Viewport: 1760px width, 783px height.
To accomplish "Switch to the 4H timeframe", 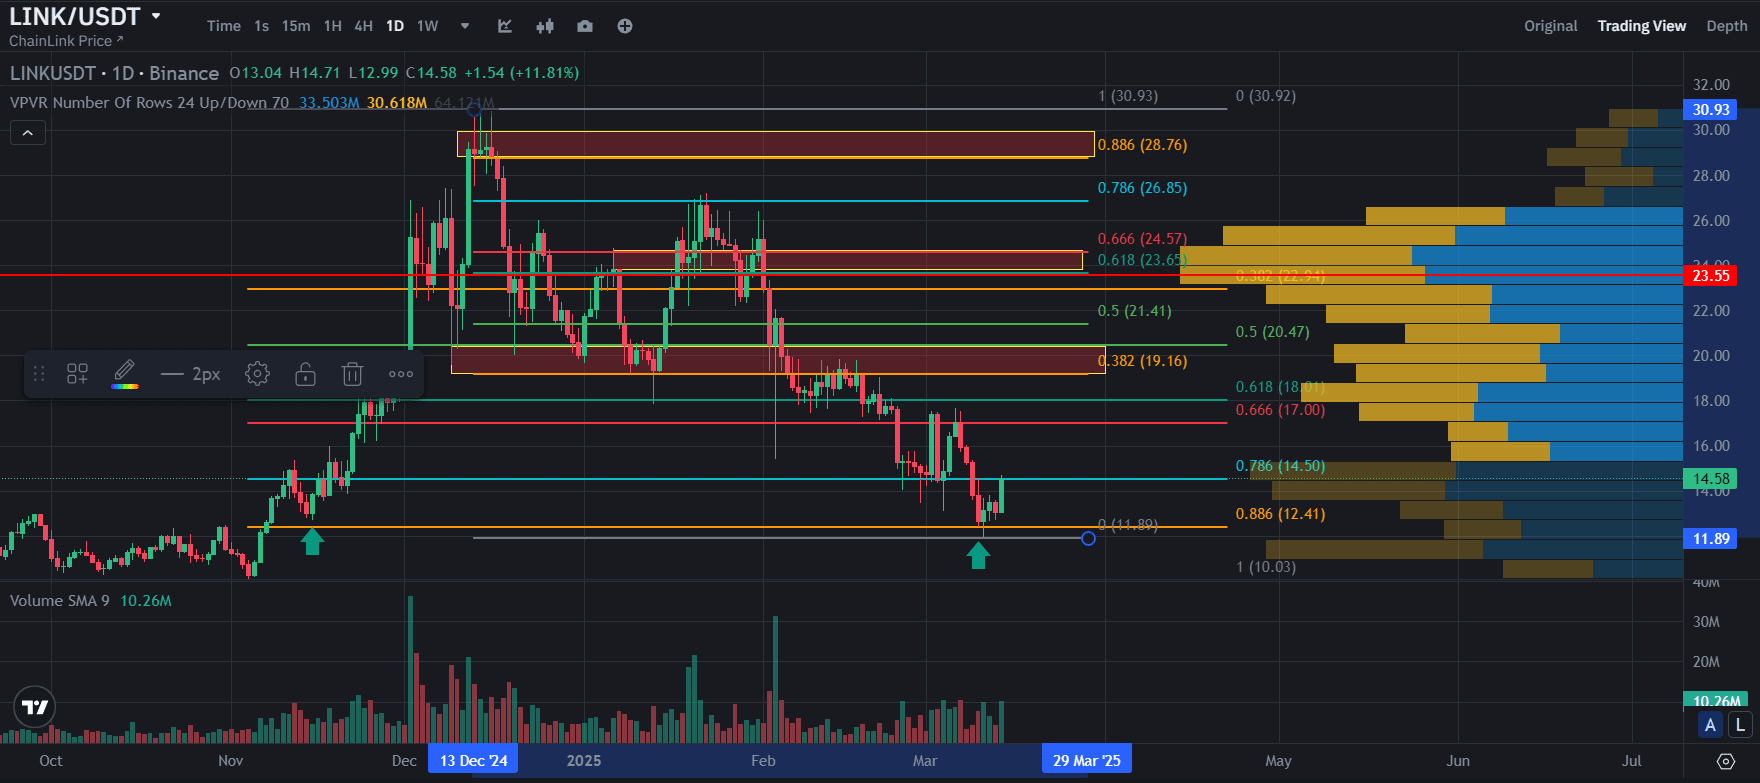I will point(364,26).
